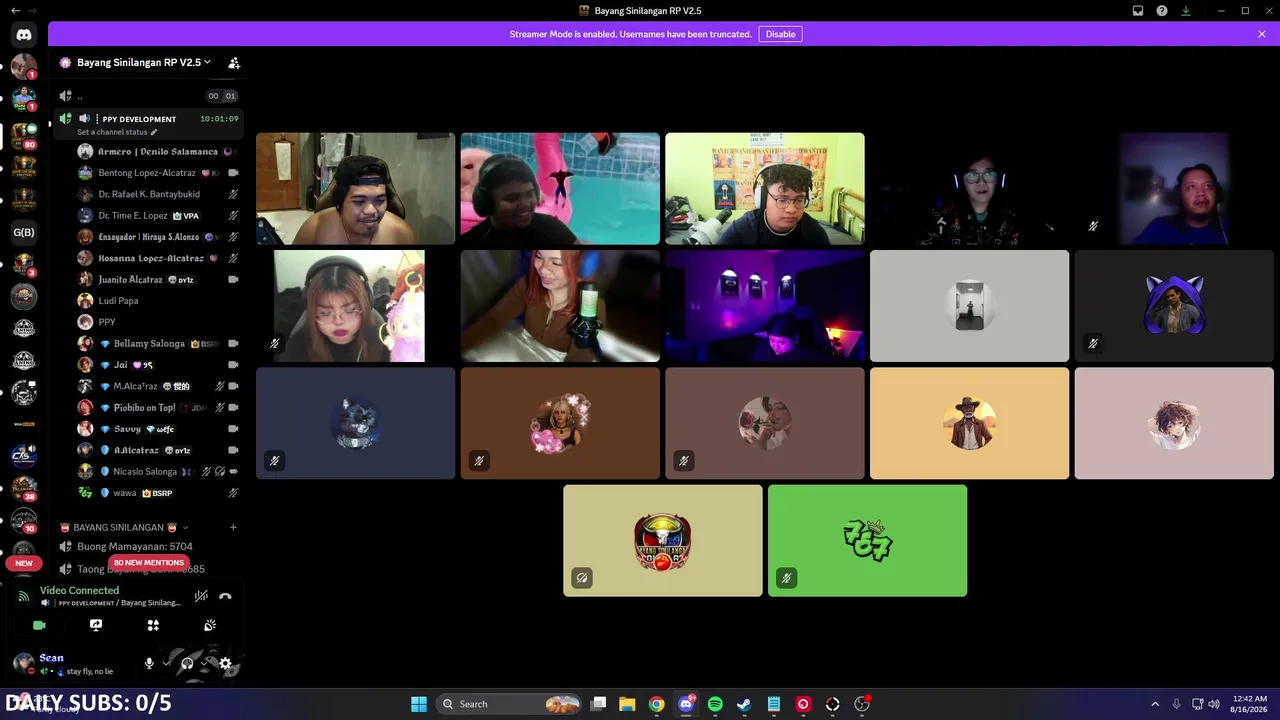Select Dr. Time E. Lopez in voice list
1280x720 pixels.
(159, 215)
